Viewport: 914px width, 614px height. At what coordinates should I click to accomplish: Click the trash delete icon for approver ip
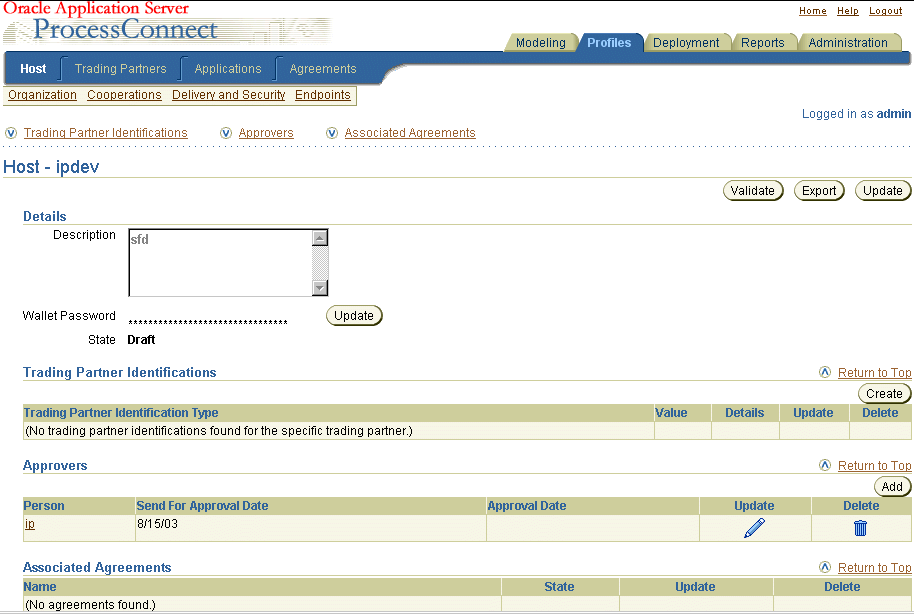(860, 528)
